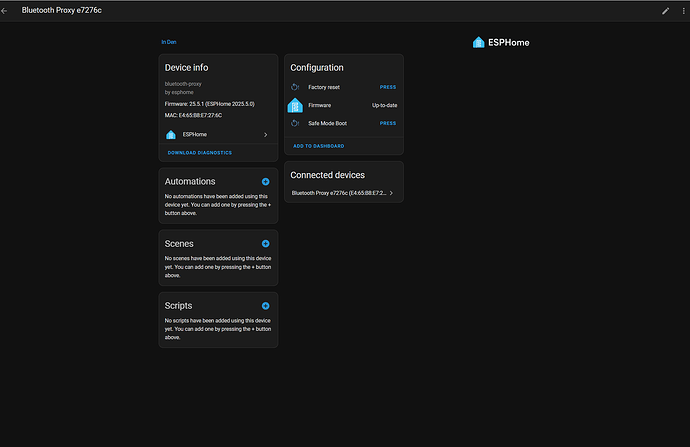Click chevron beside connected Bluetooth Proxy device
Image resolution: width=690 pixels, height=447 pixels.
(391, 193)
